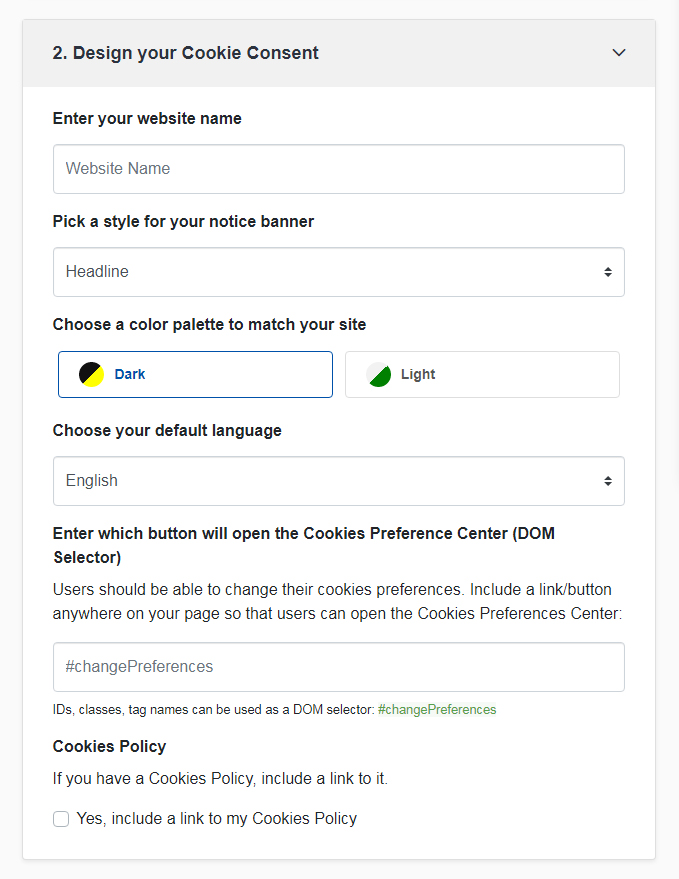Screen dimensions: 679x879
Task: Click the chevron on the English language selector
Action: tap(608, 481)
